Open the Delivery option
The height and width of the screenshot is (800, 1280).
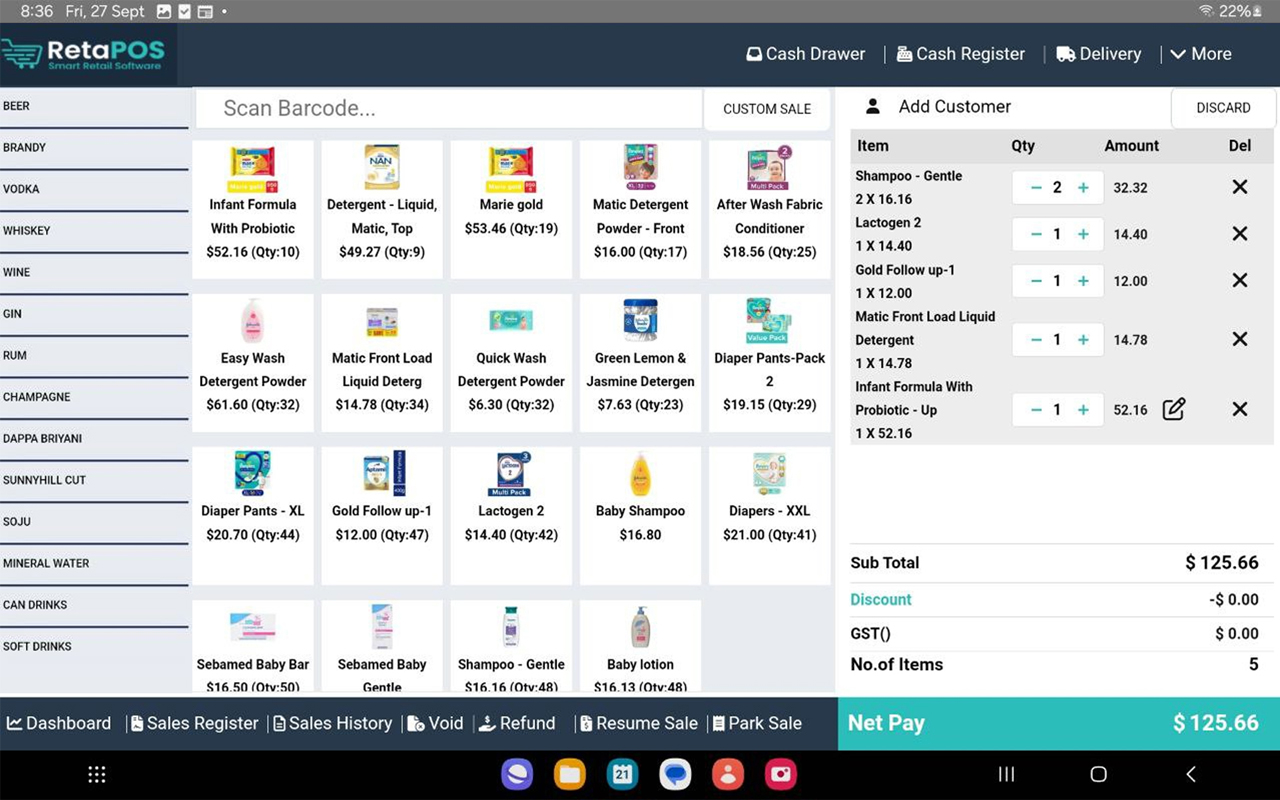point(1098,54)
